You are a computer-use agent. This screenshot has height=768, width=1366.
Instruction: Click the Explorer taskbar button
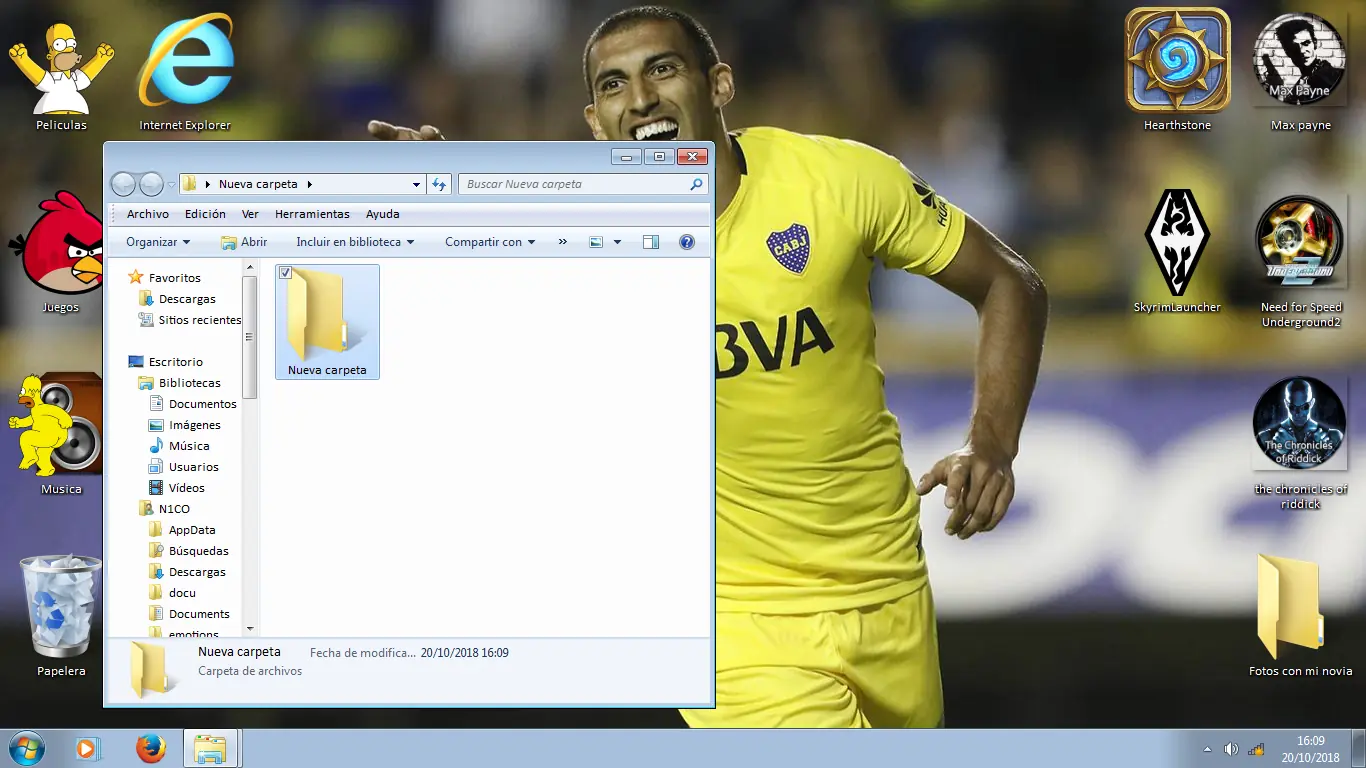[x=211, y=748]
